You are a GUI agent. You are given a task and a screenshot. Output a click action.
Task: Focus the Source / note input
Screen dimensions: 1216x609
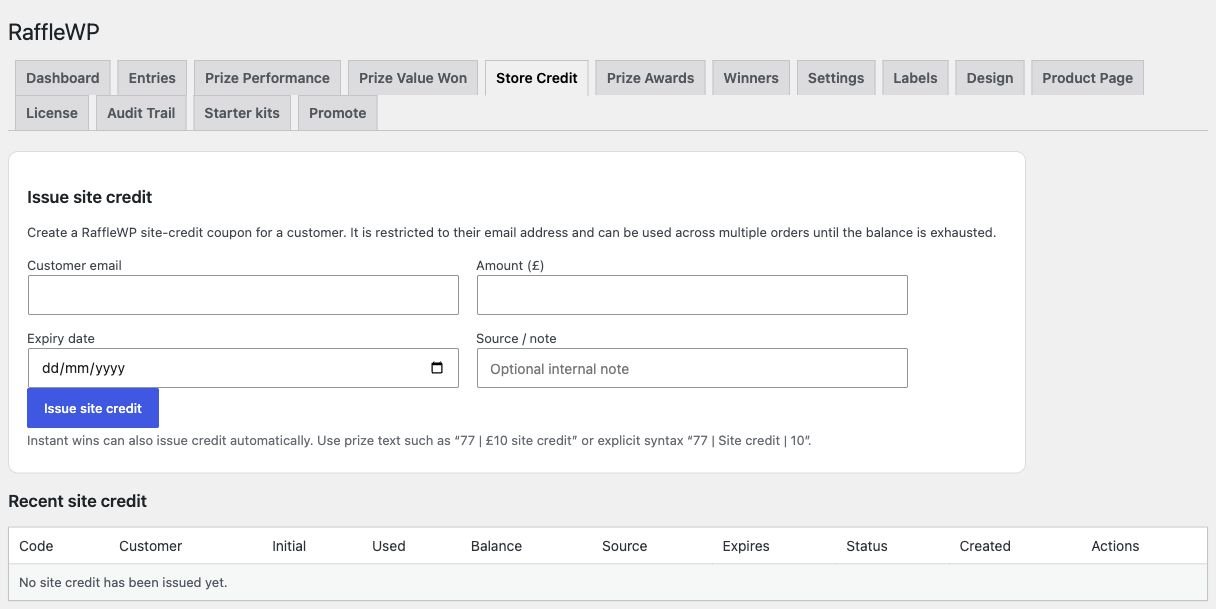coord(692,368)
